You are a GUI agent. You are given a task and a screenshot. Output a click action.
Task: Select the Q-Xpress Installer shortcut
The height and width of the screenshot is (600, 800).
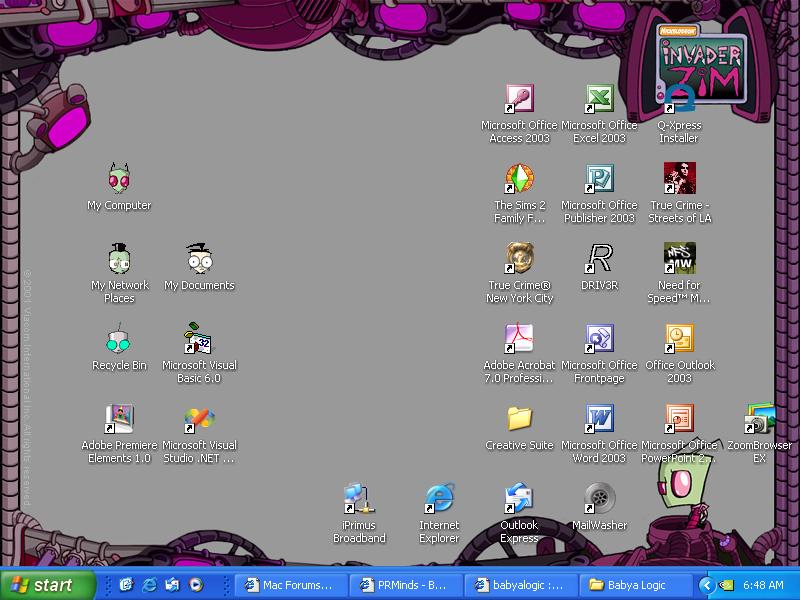[x=679, y=98]
